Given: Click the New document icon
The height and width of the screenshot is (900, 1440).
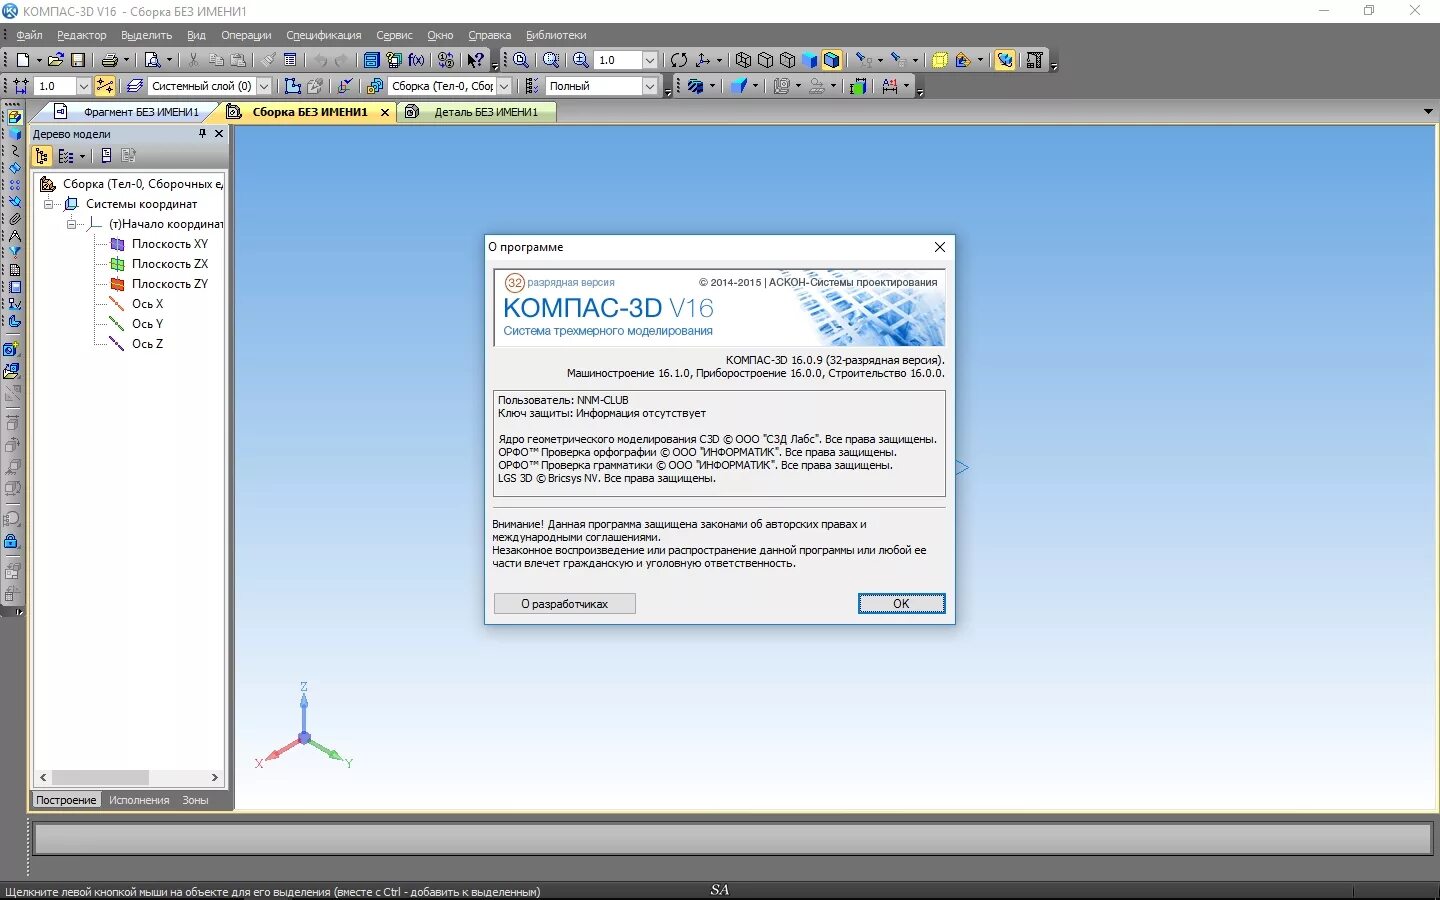Looking at the screenshot, I should pyautogui.click(x=22, y=60).
